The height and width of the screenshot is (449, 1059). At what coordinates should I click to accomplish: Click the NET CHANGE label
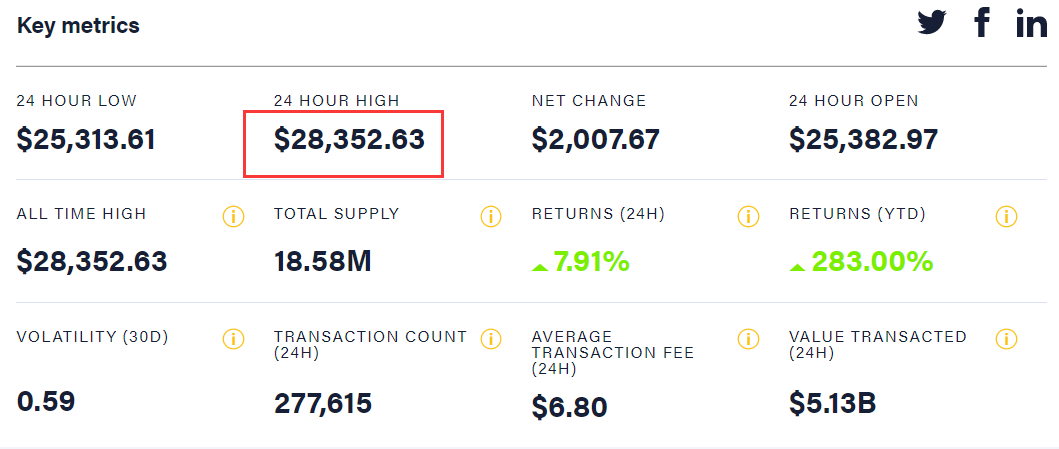[589, 101]
